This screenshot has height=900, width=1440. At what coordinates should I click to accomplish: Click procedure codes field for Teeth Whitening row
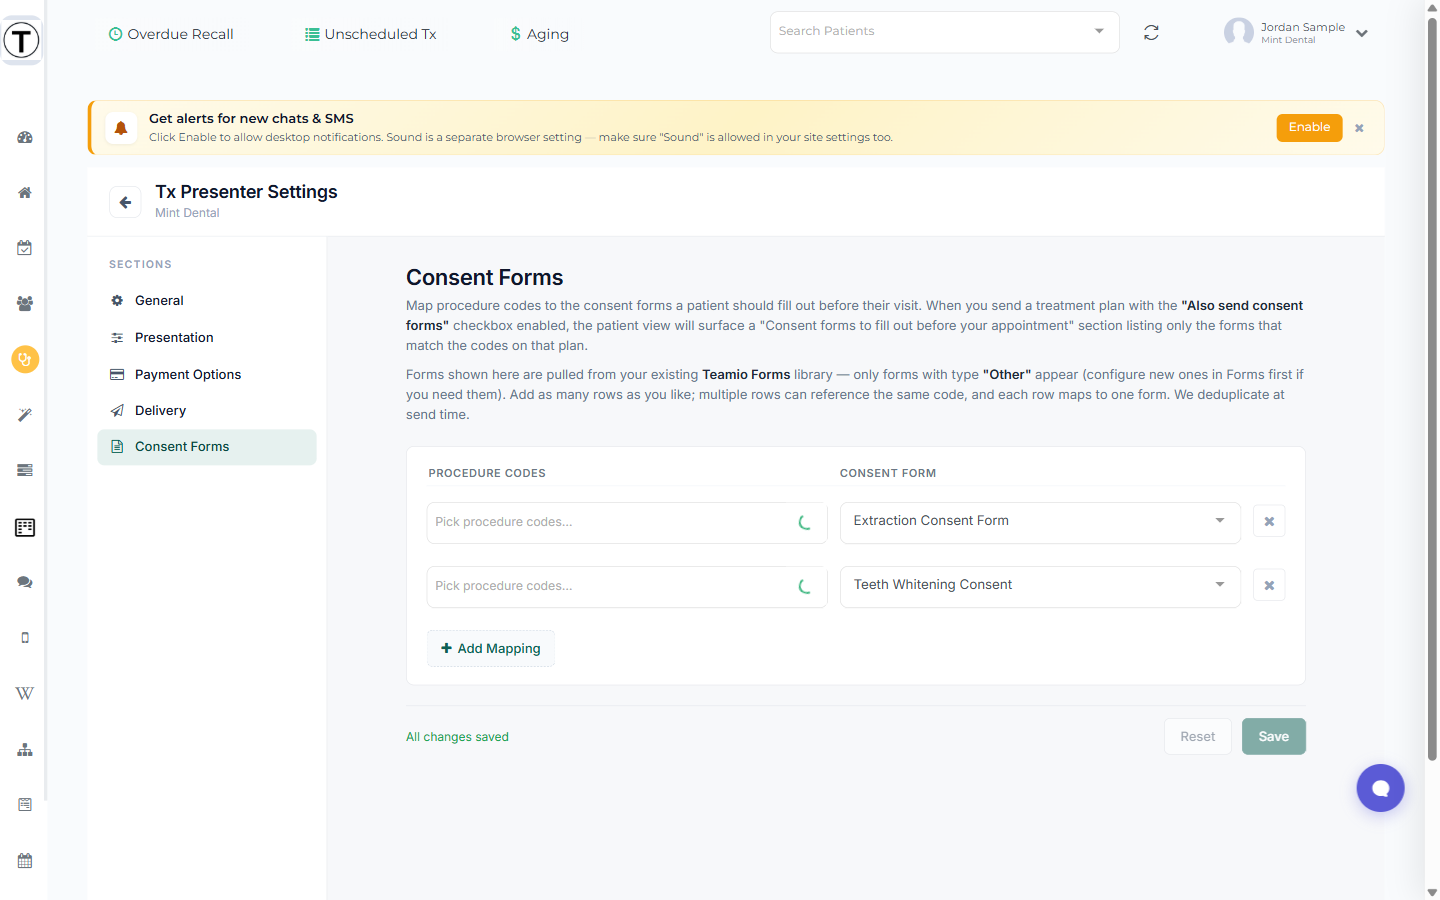coord(627,586)
